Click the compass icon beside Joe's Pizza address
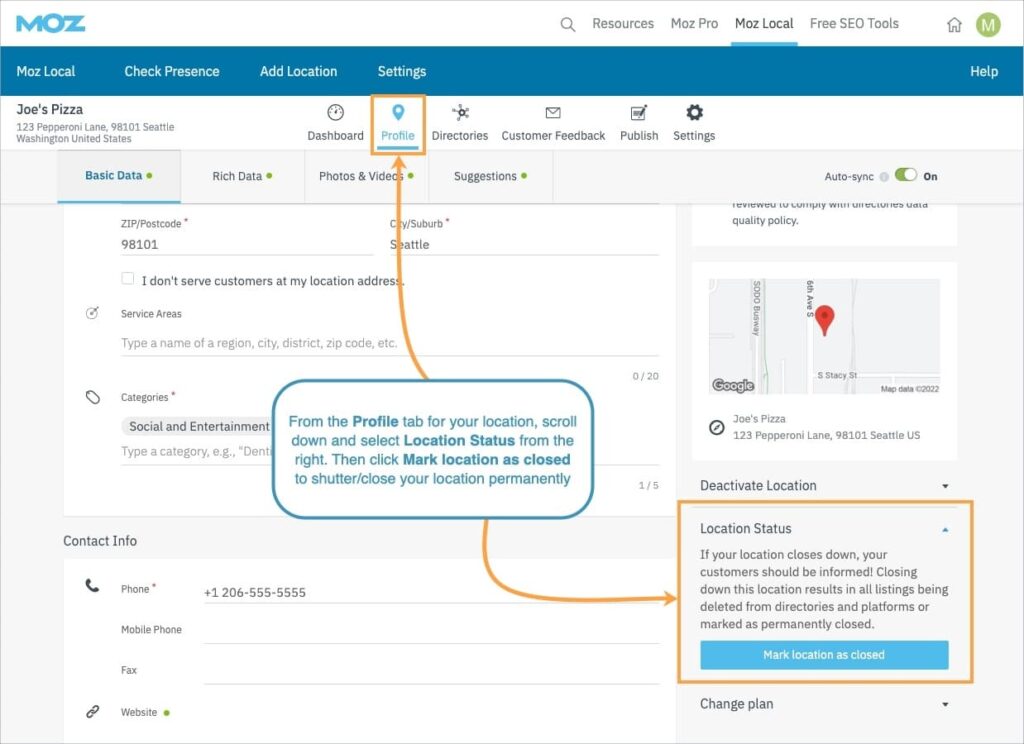The width and height of the screenshot is (1024, 744). tap(716, 428)
